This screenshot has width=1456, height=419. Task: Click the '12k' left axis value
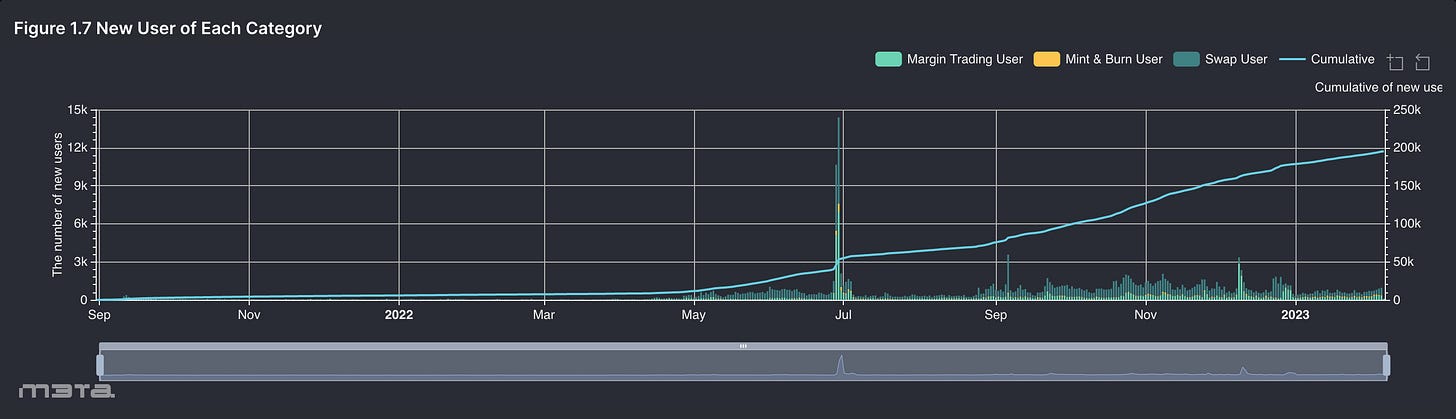click(x=80, y=148)
